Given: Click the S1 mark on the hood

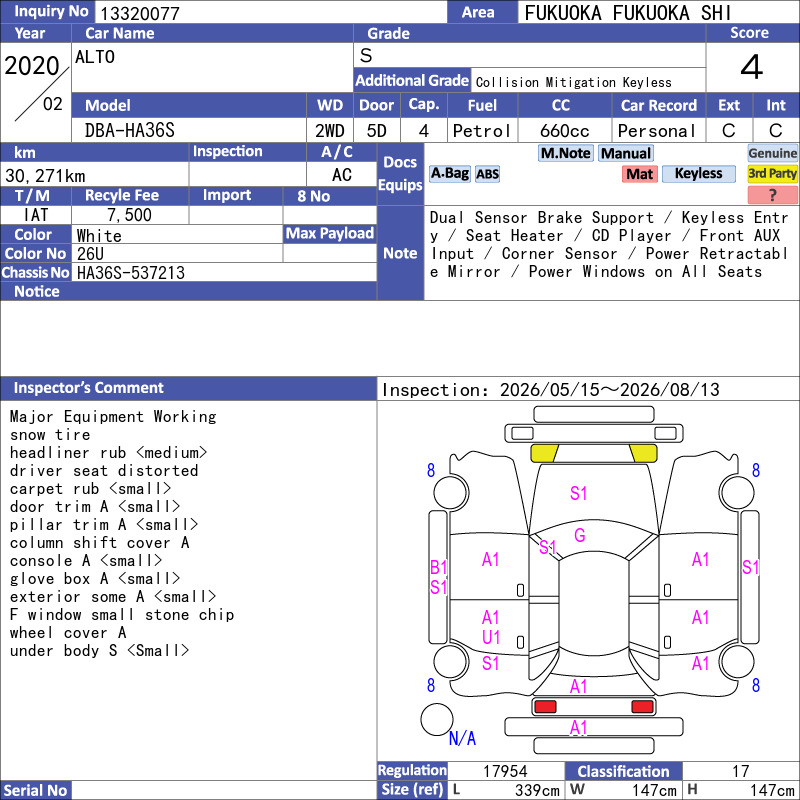Looking at the screenshot, I should (x=579, y=493).
